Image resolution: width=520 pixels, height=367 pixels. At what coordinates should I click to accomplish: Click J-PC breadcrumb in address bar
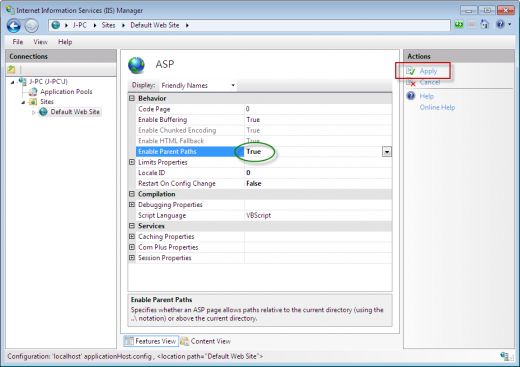pyautogui.click(x=80, y=25)
